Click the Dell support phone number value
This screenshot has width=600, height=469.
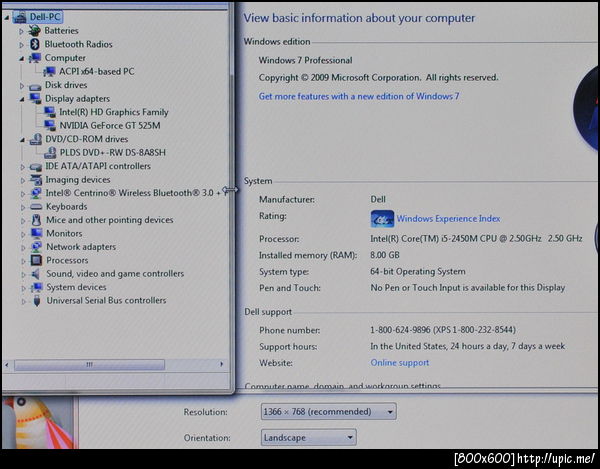(443, 330)
